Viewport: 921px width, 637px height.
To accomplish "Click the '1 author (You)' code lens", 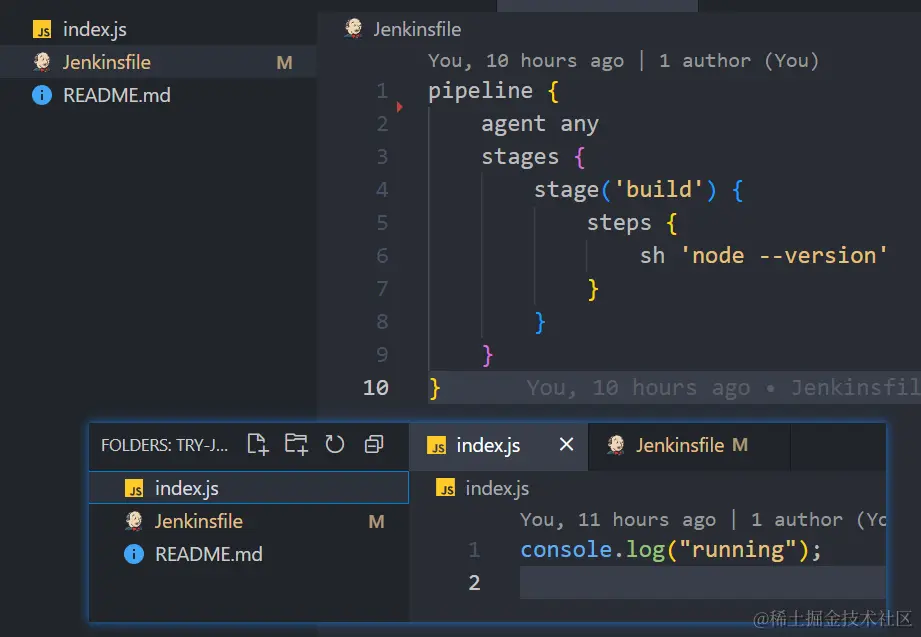I will click(738, 61).
